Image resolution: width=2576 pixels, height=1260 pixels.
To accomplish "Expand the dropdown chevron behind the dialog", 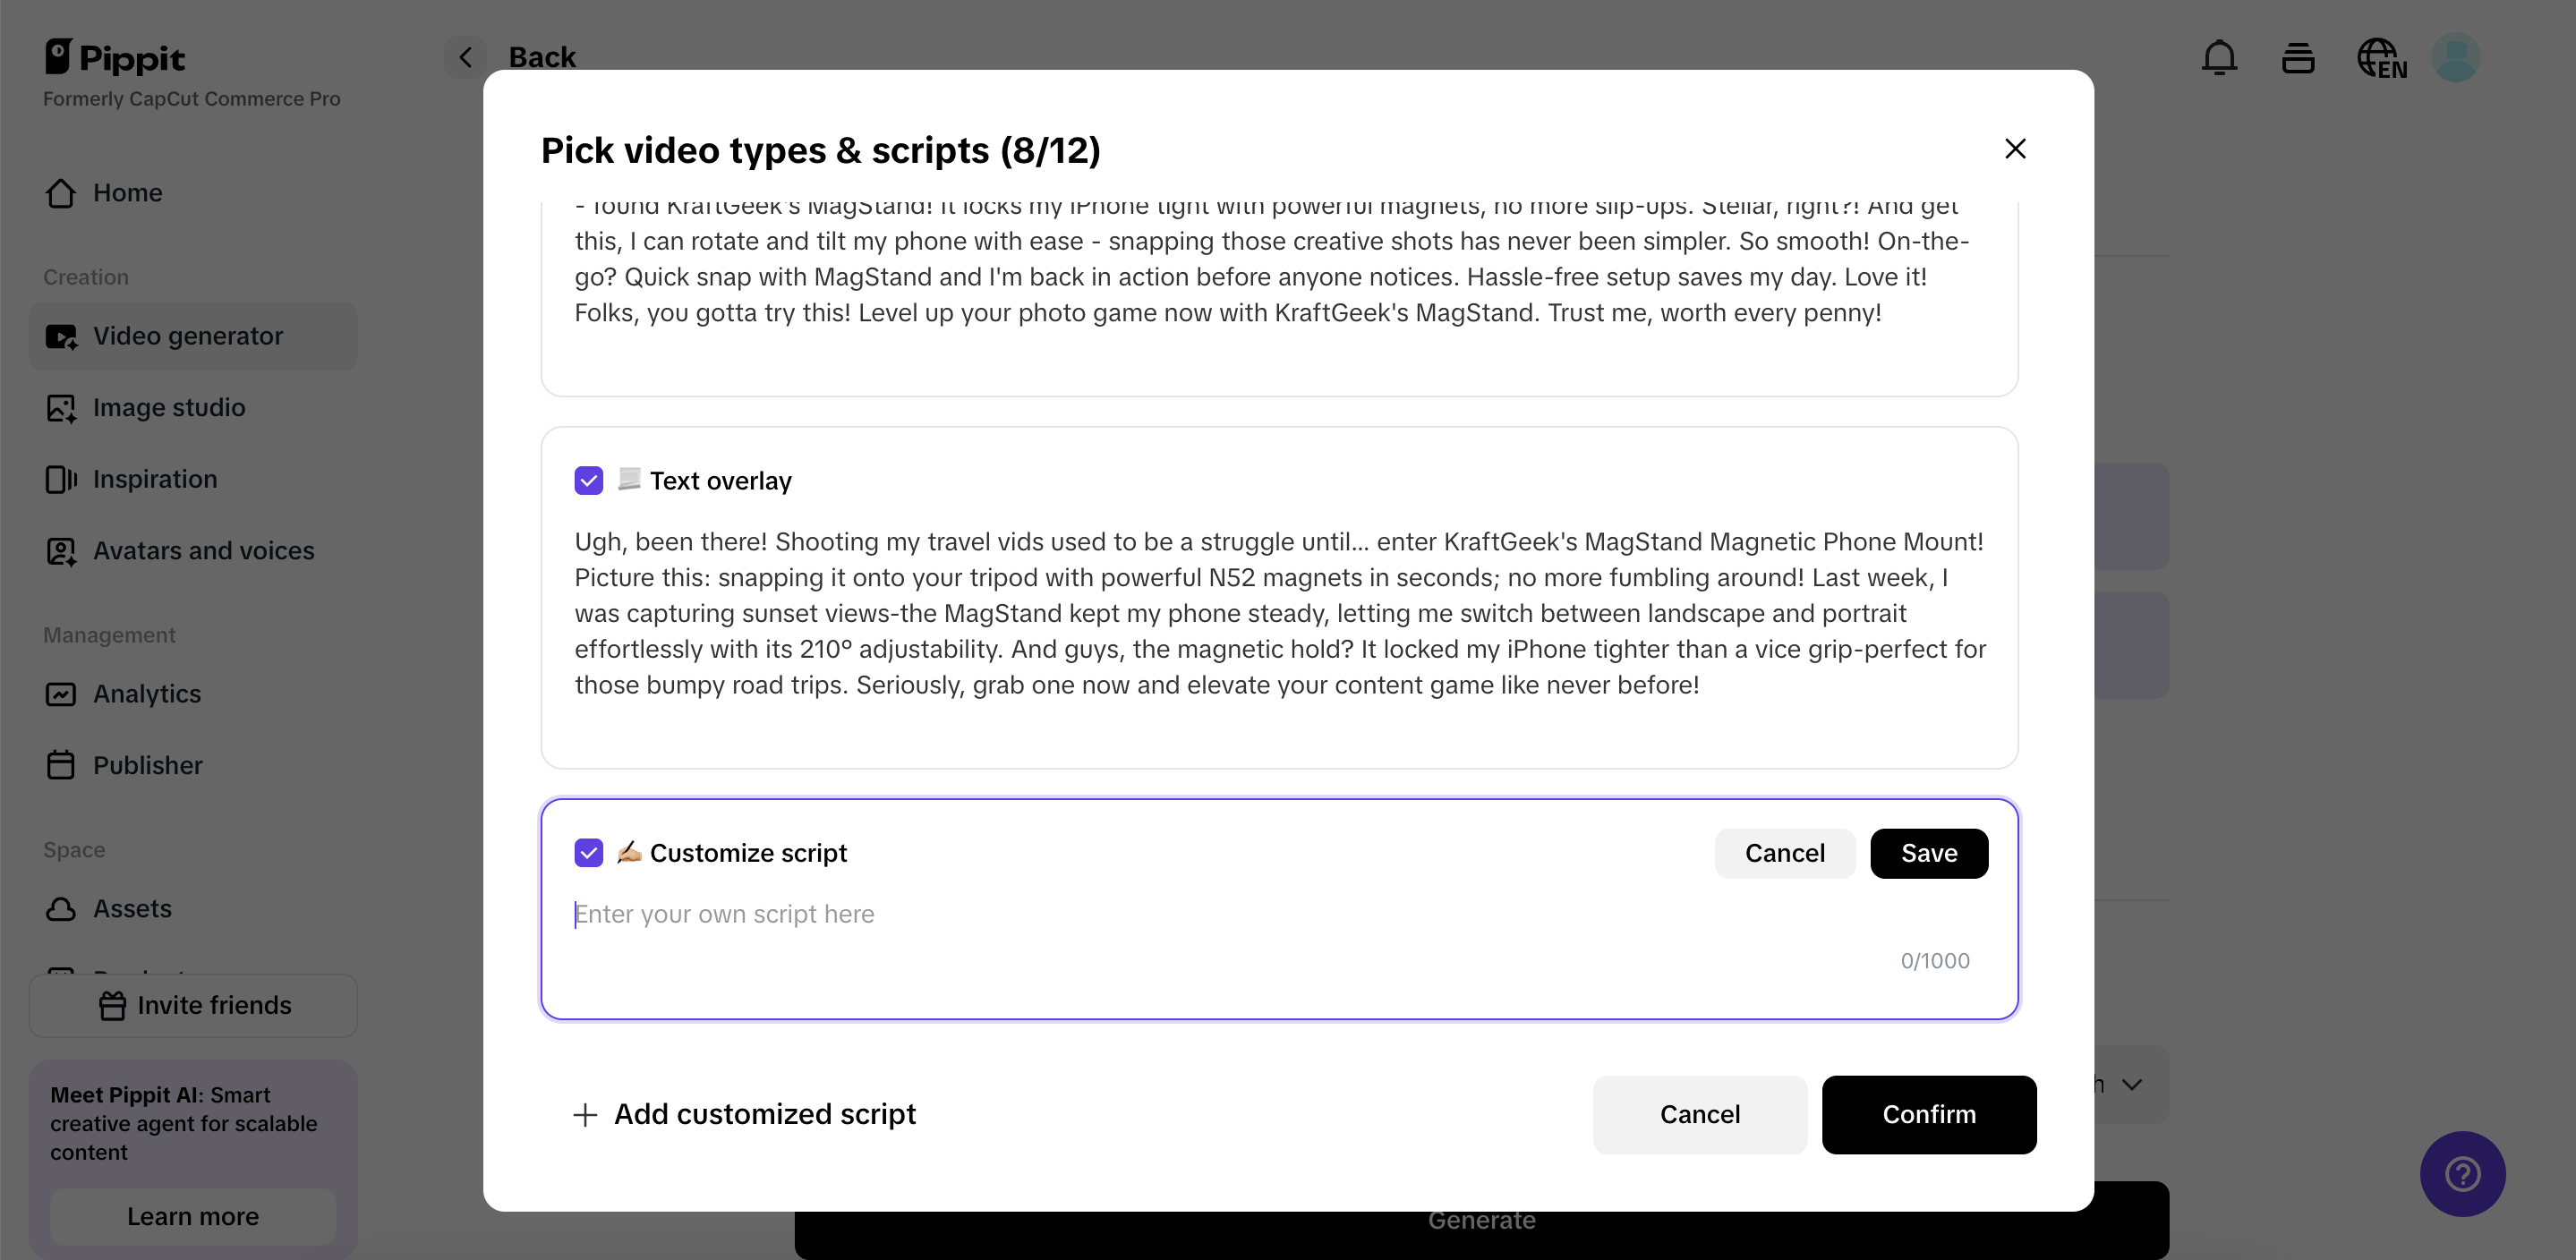I will [2131, 1084].
